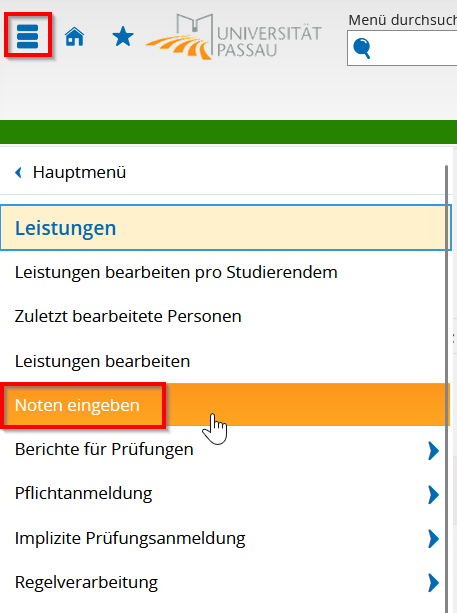457x613 pixels.
Task: Click the magnifier search icon
Action: 362,48
